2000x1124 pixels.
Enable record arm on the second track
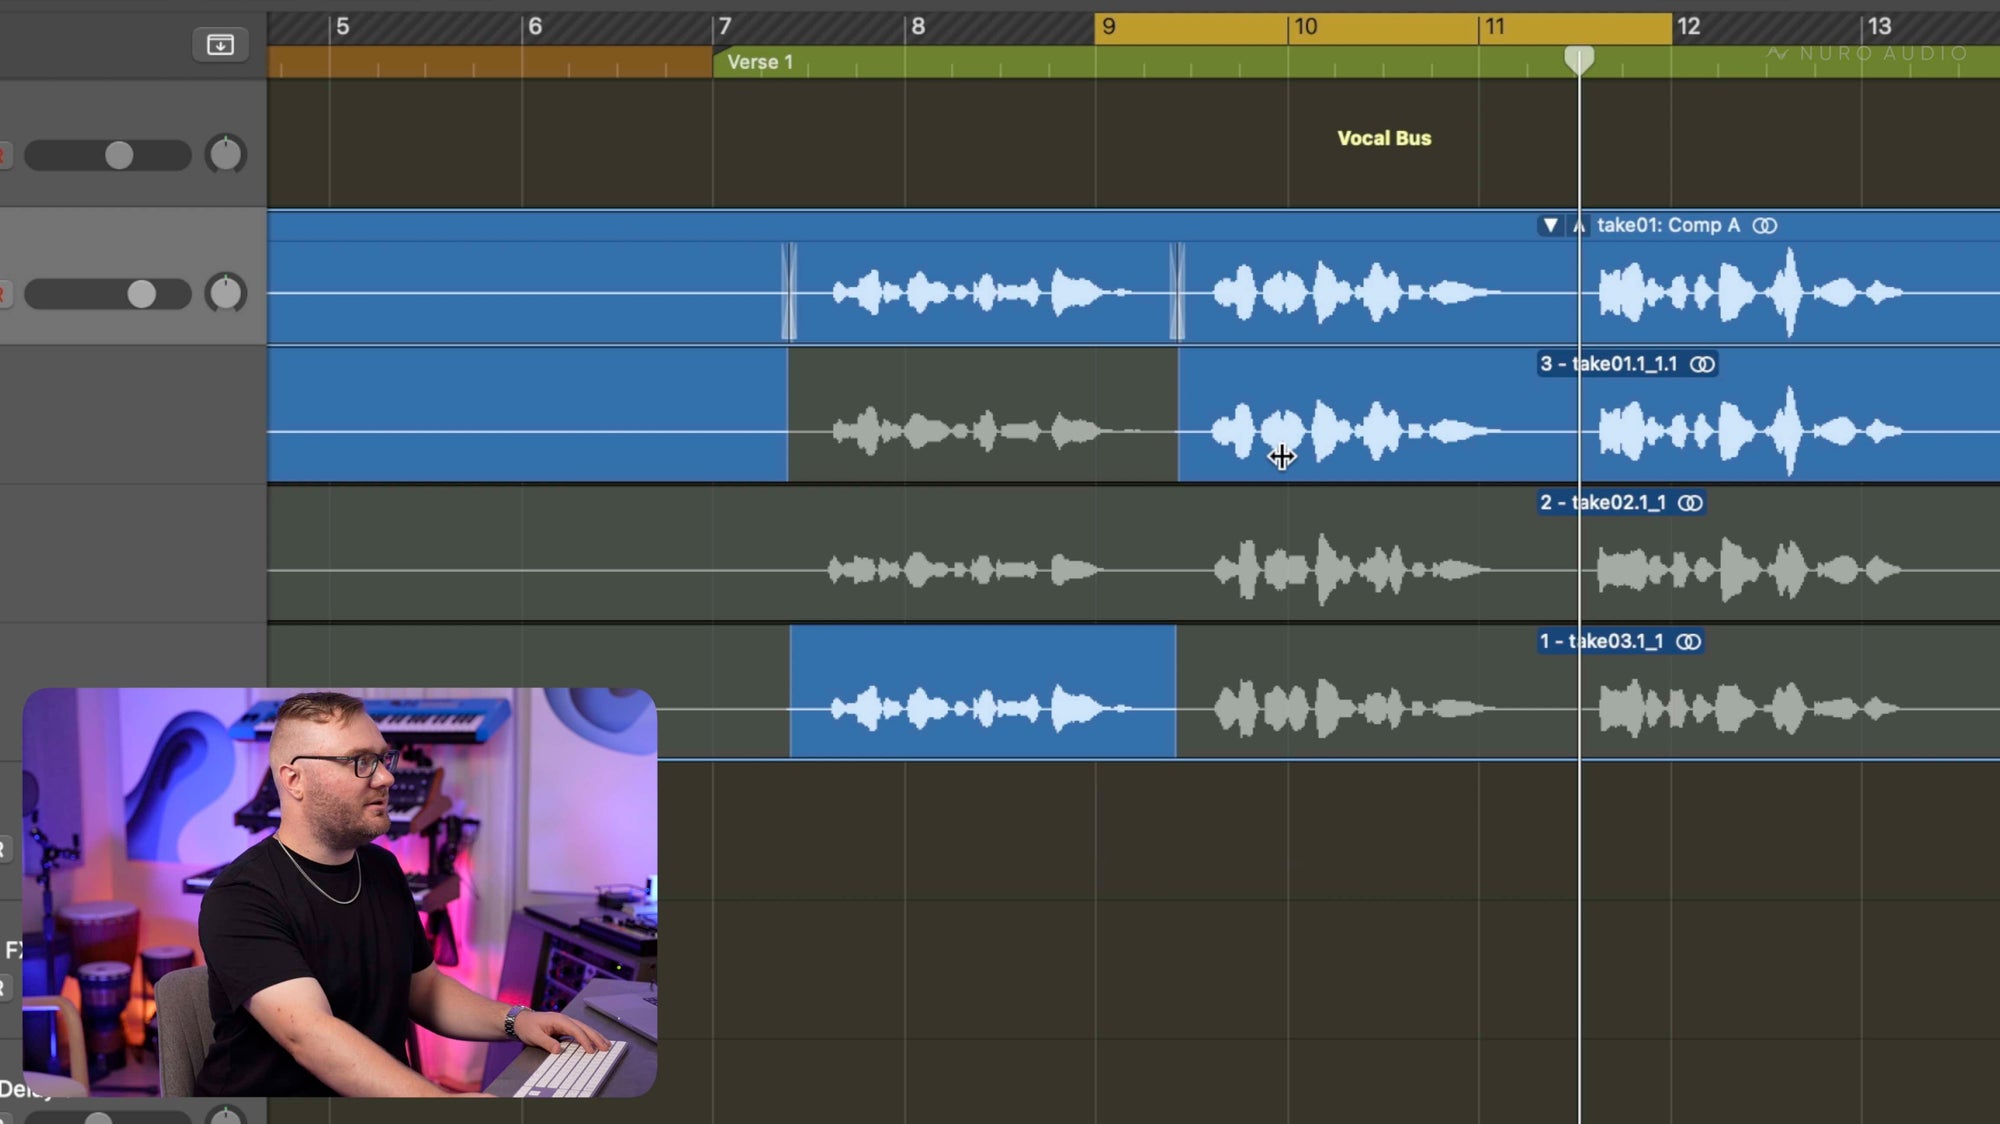[3, 292]
